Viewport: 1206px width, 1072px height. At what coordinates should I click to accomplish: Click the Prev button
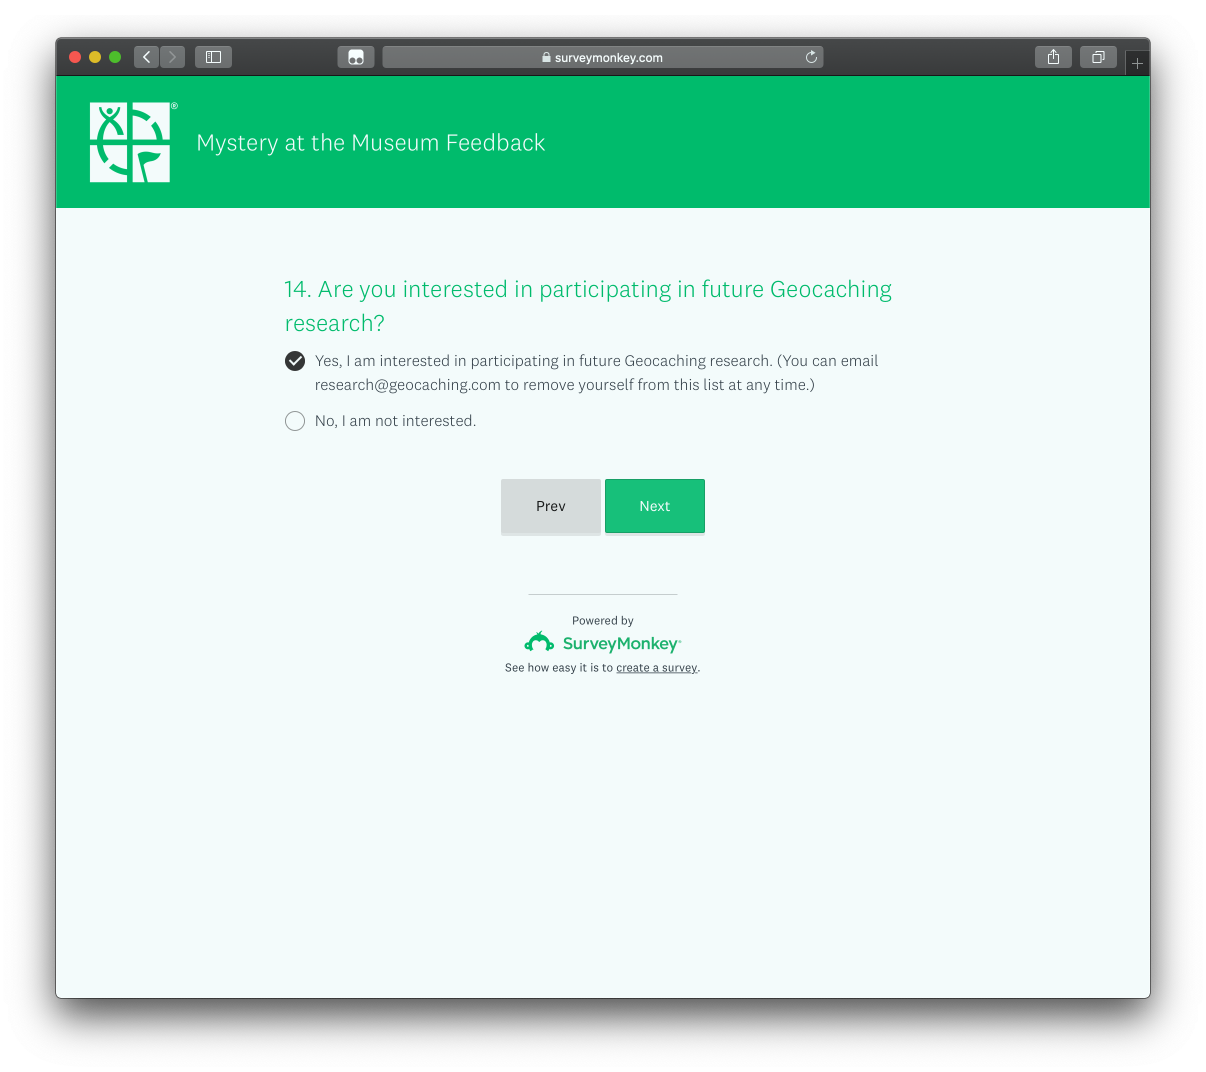[x=551, y=506]
